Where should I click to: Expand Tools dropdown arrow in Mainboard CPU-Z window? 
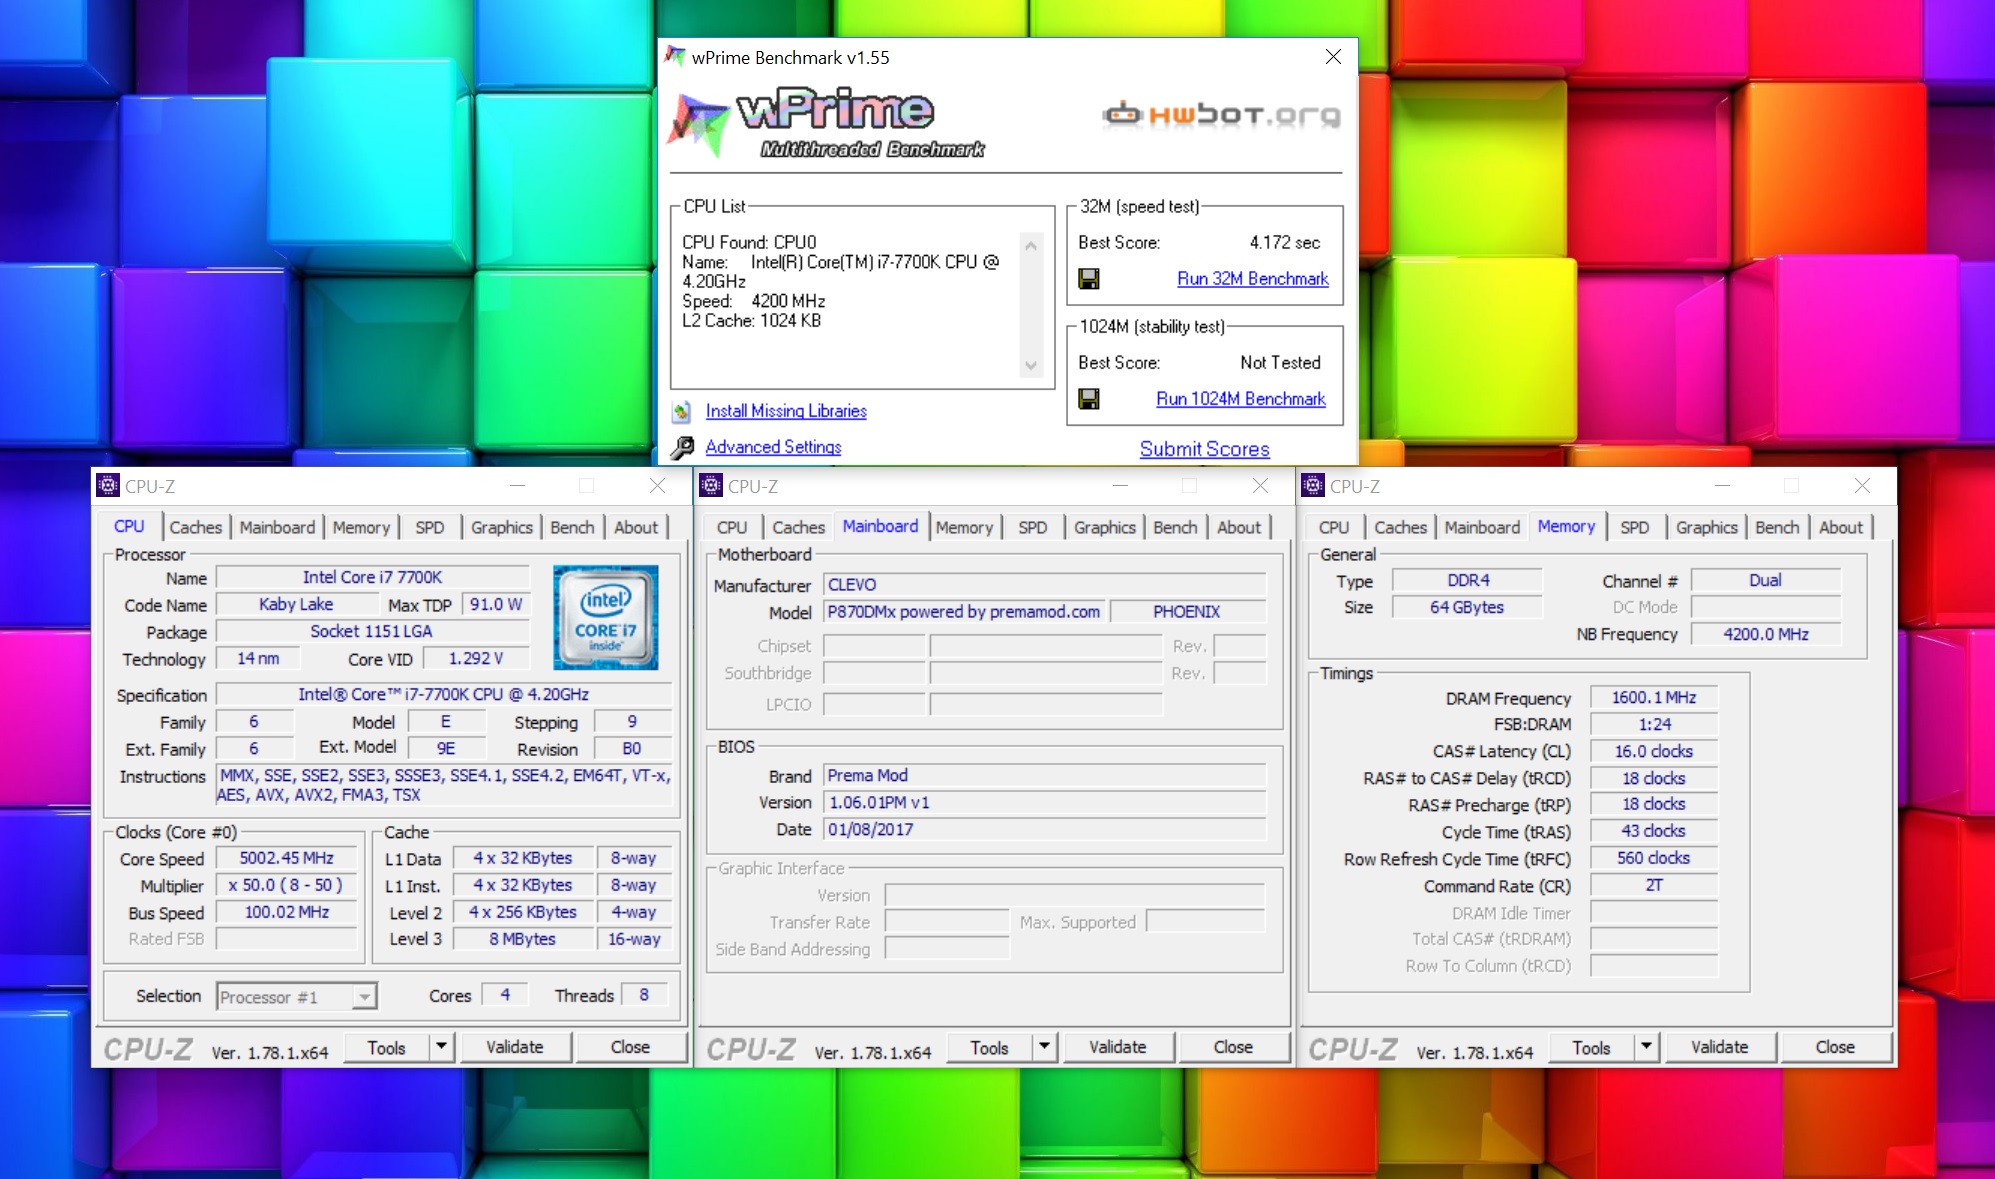[x=1045, y=1047]
